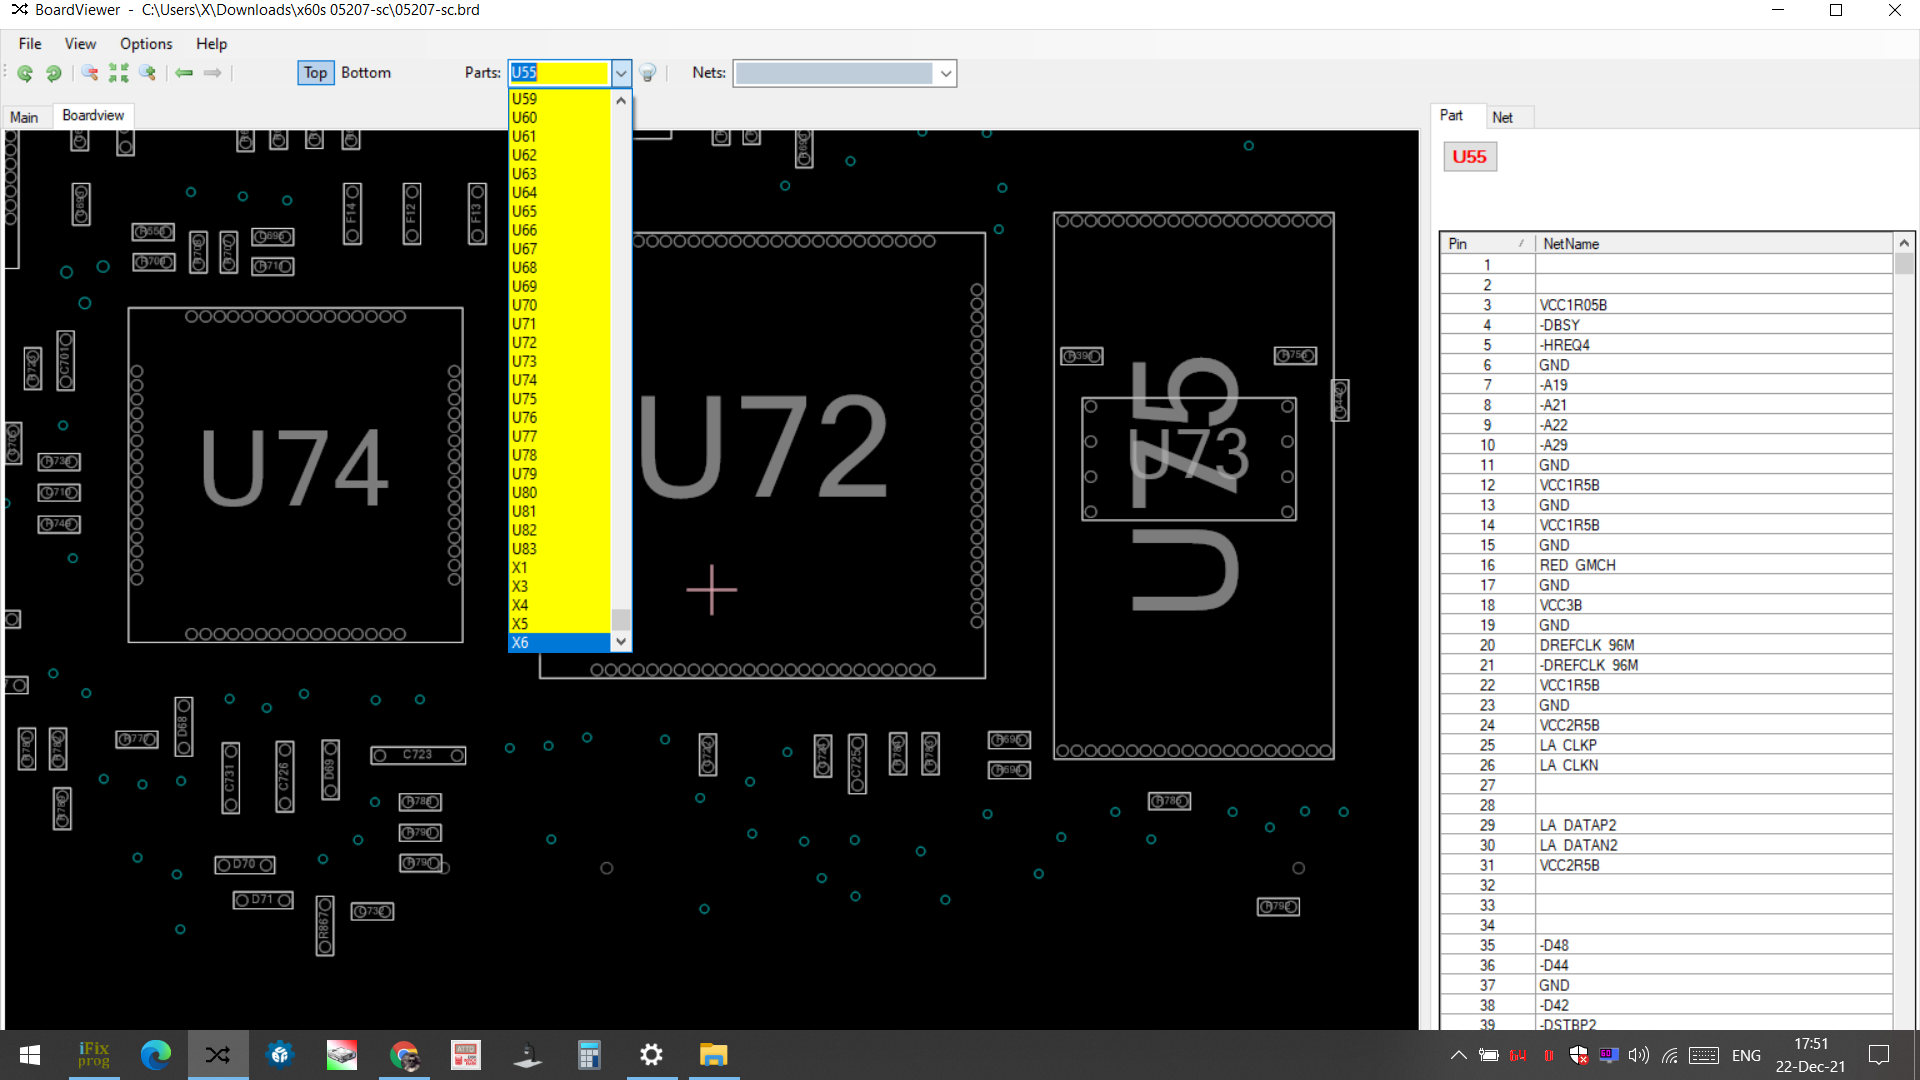
Task: Click the U73 component on the board
Action: tap(1189, 459)
